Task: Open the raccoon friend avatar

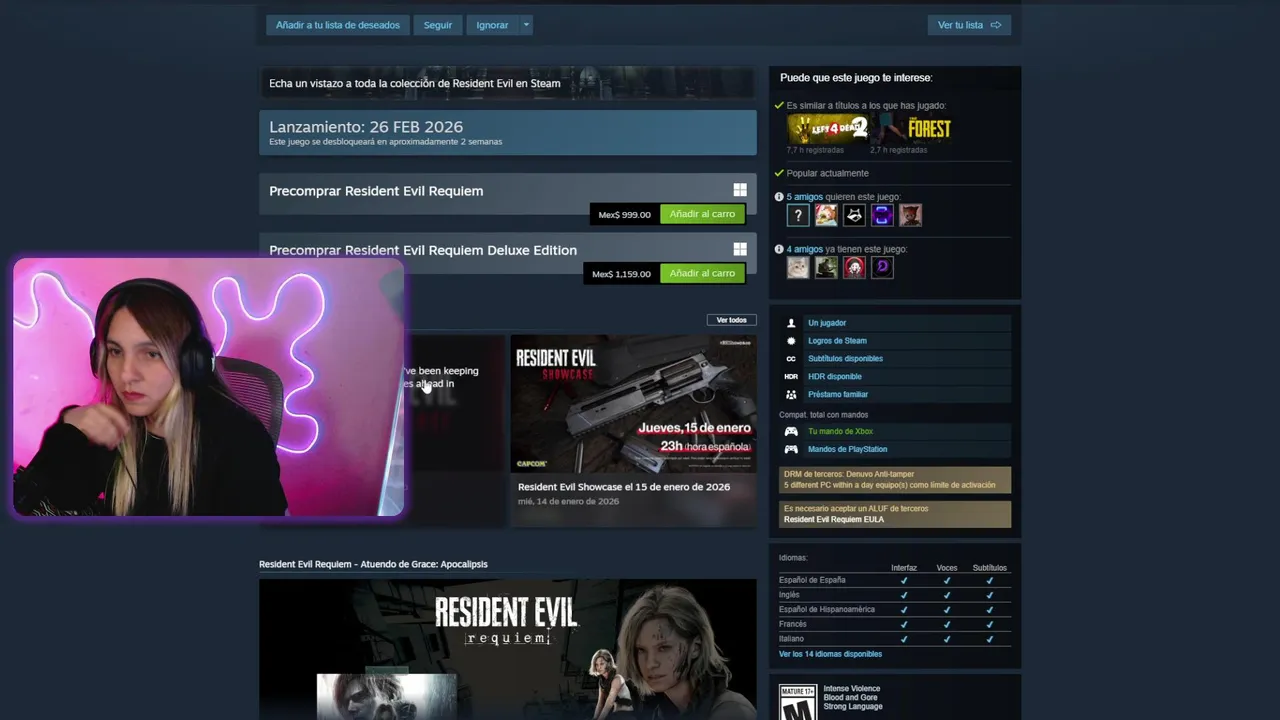Action: click(x=854, y=215)
